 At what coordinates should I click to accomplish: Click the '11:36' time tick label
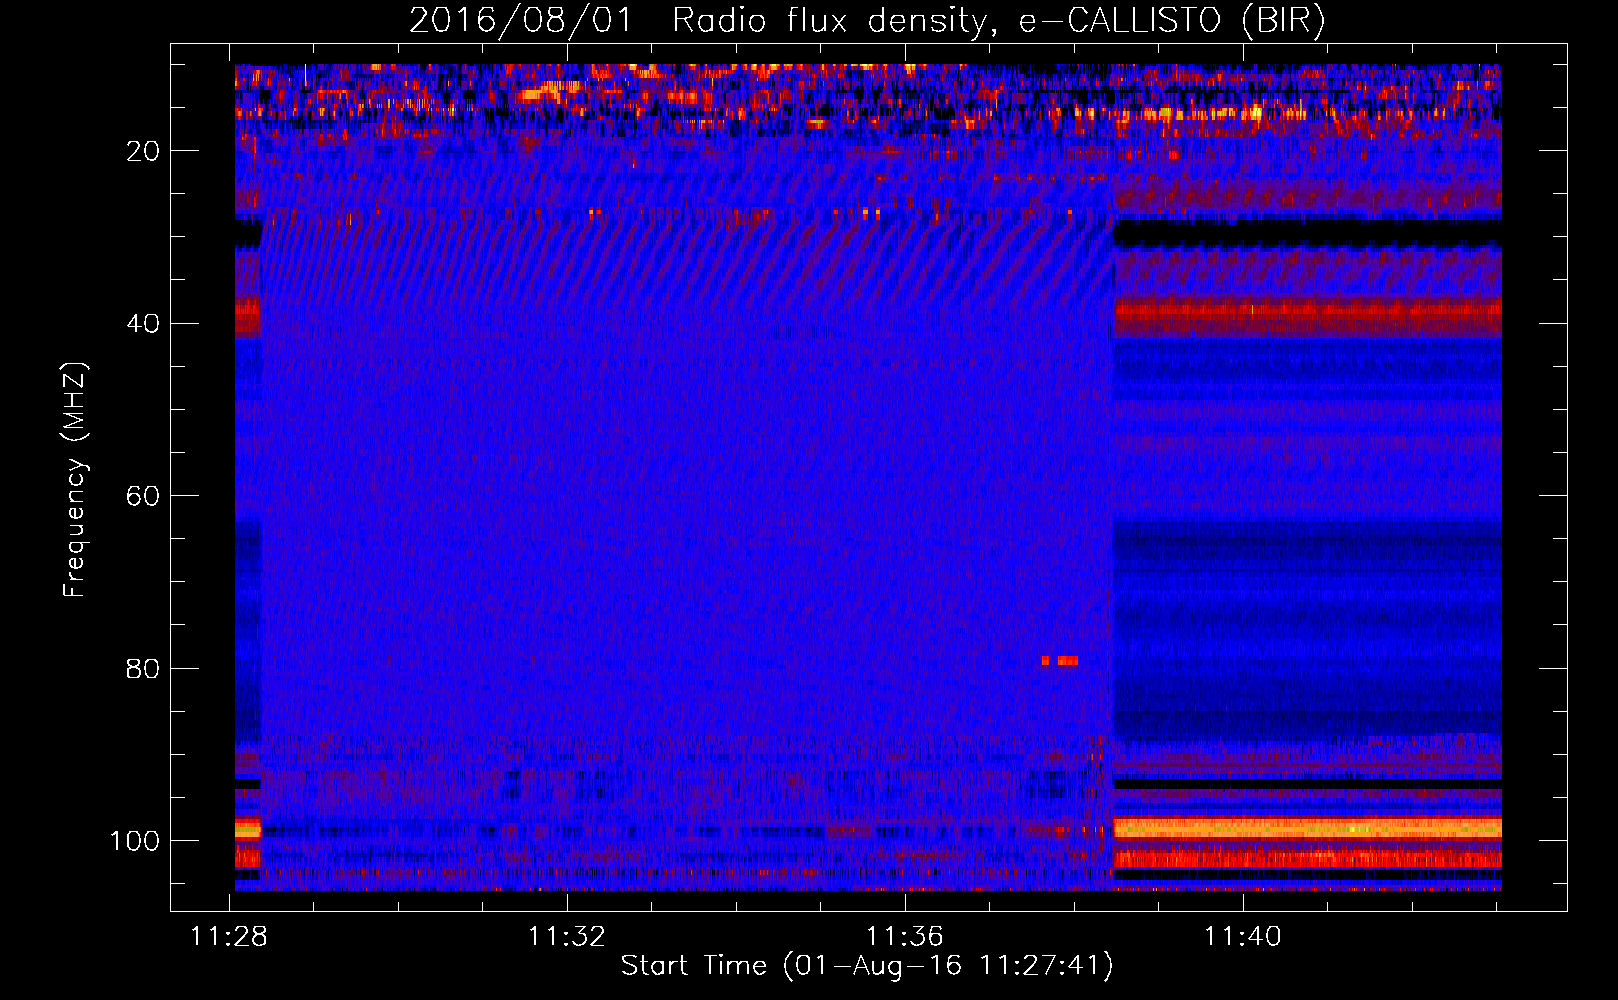pyautogui.click(x=904, y=937)
